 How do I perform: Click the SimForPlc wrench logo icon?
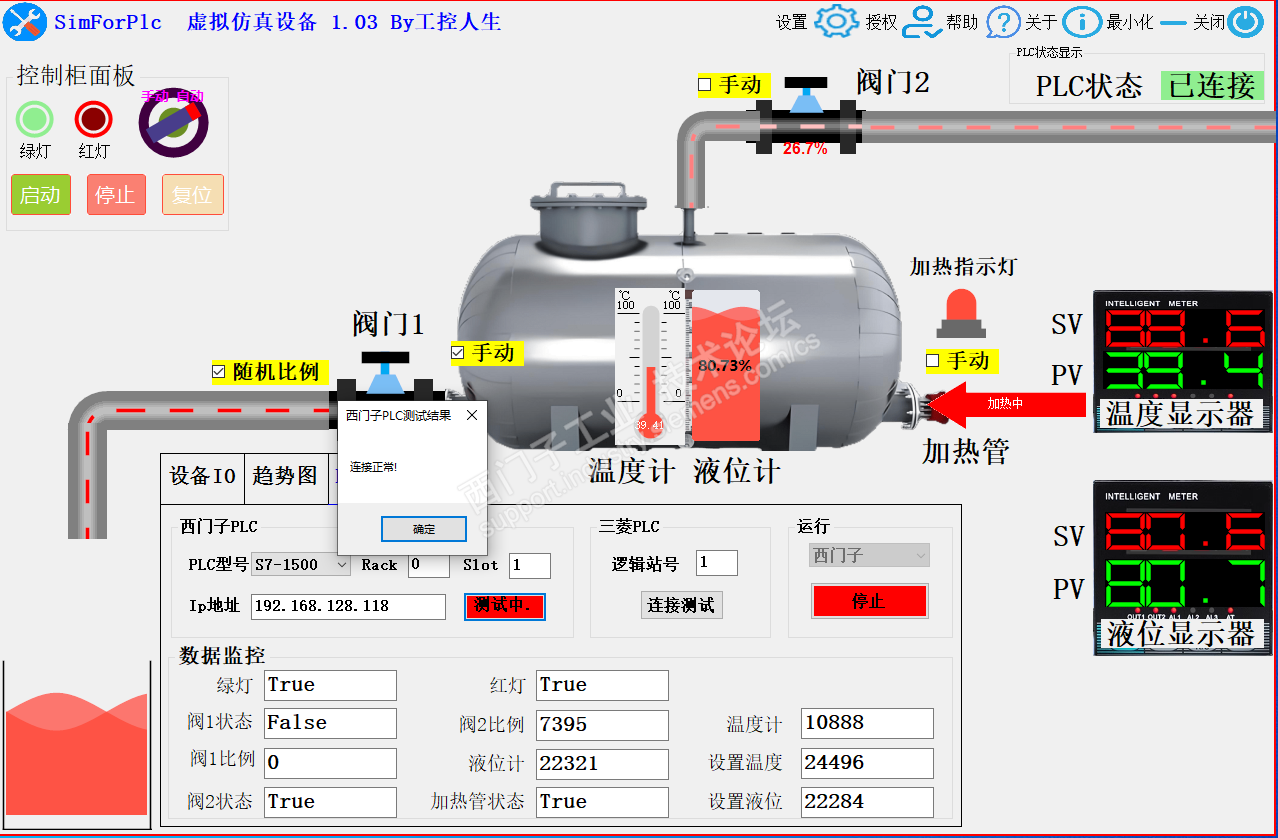pos(25,22)
